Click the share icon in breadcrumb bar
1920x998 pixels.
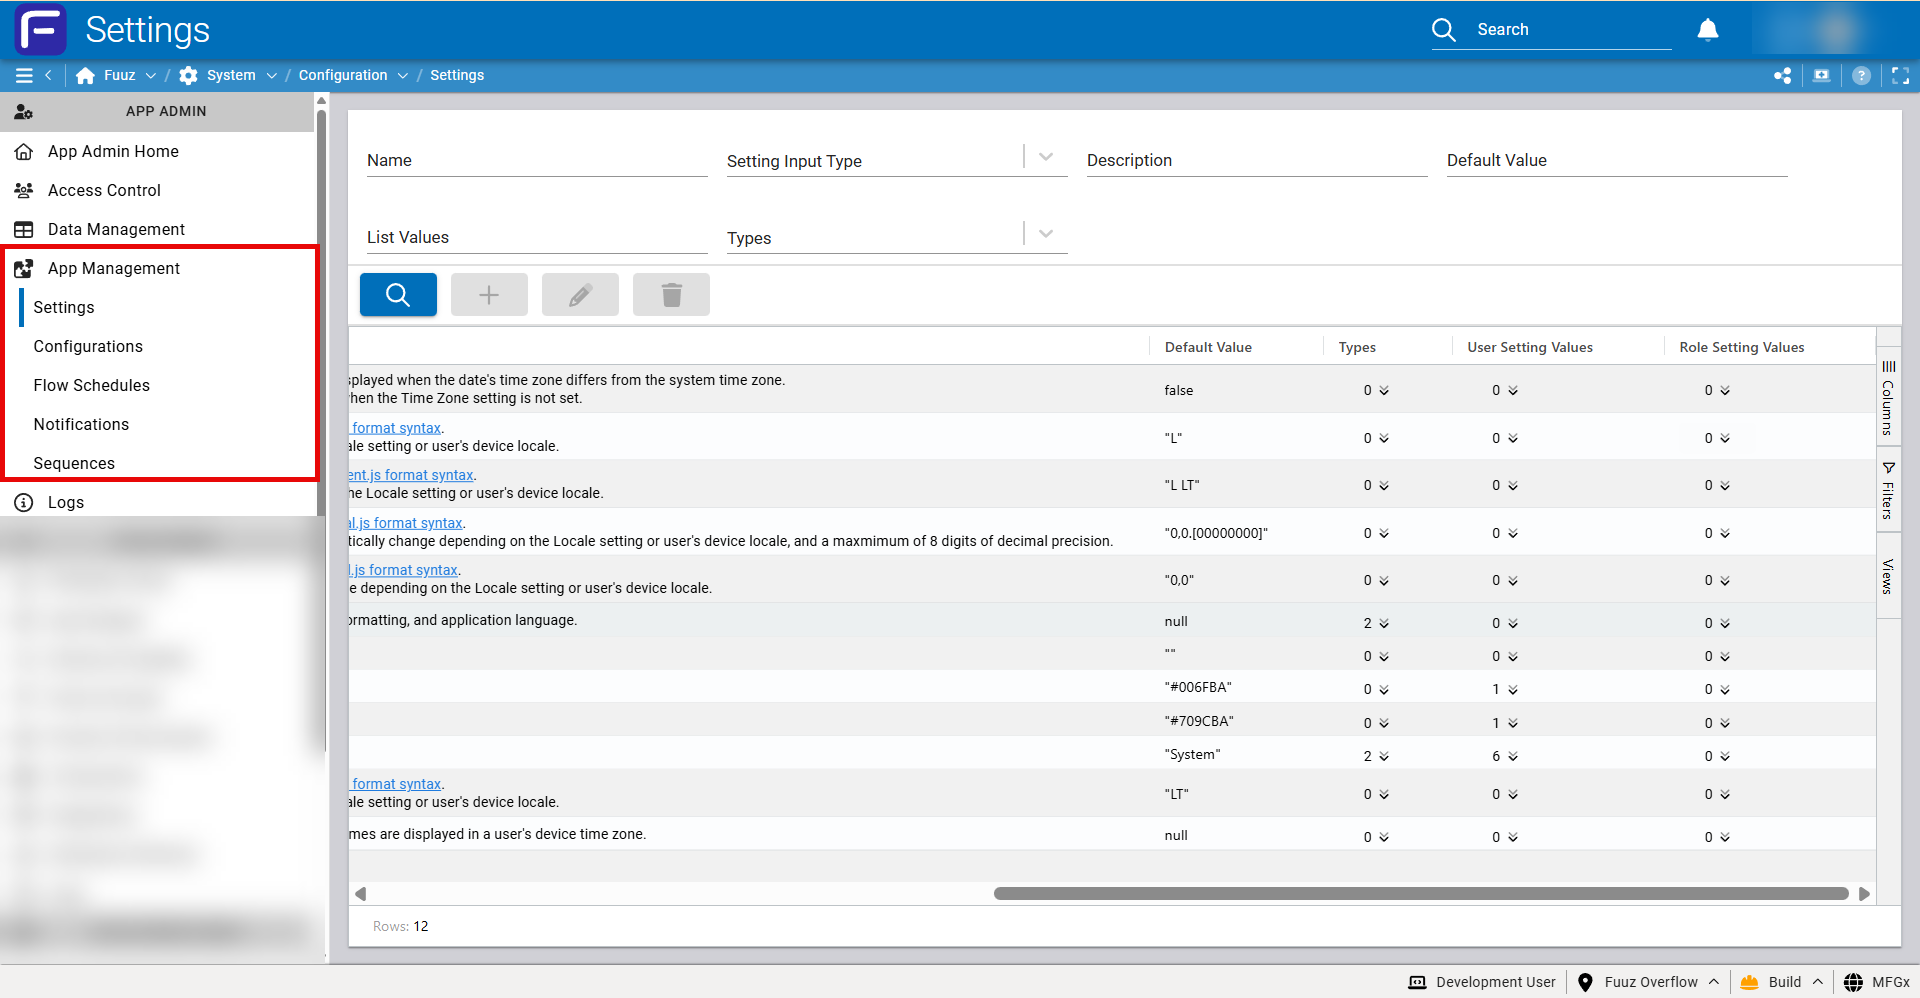(1782, 76)
